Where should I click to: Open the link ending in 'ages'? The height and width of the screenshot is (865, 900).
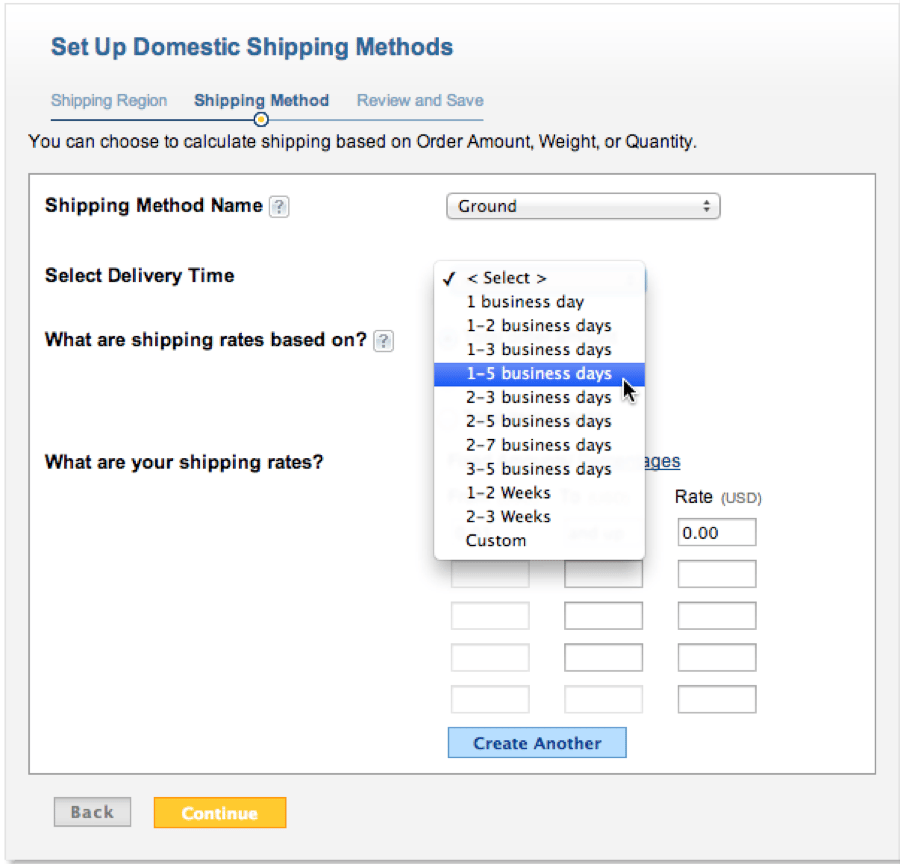click(x=660, y=461)
